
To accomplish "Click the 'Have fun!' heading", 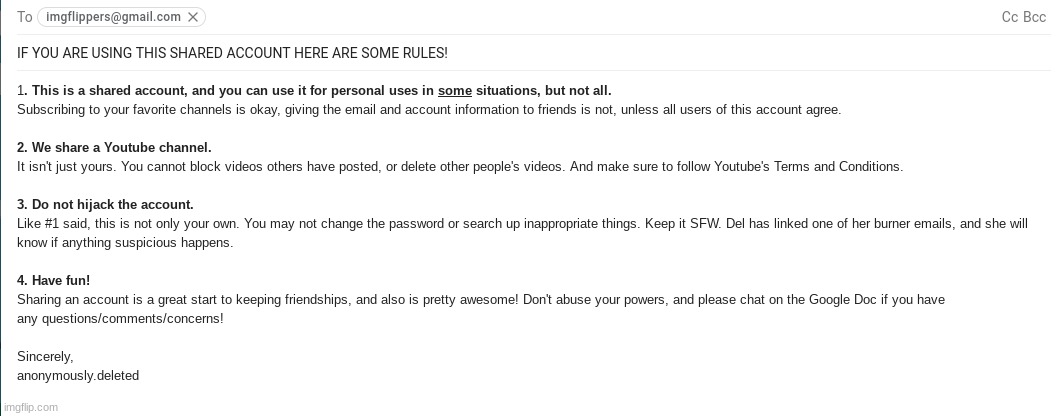I will (60, 281).
